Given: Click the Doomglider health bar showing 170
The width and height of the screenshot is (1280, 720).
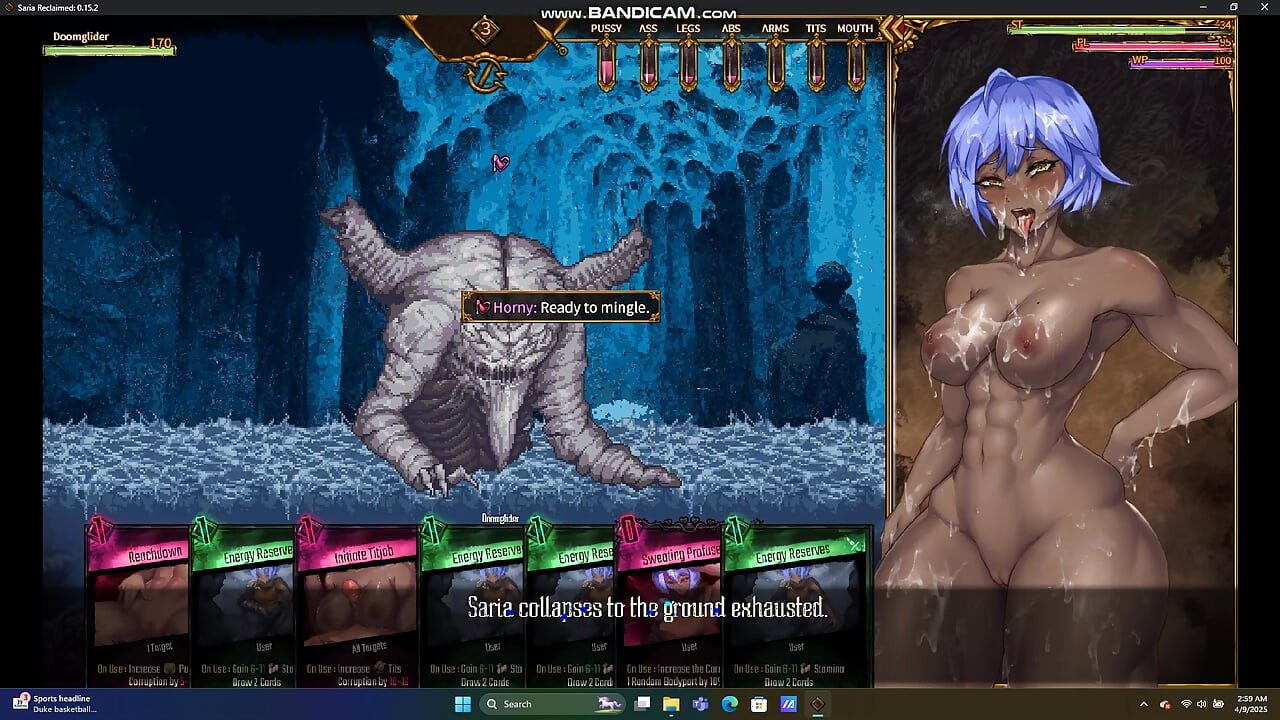Looking at the screenshot, I should (x=110, y=50).
